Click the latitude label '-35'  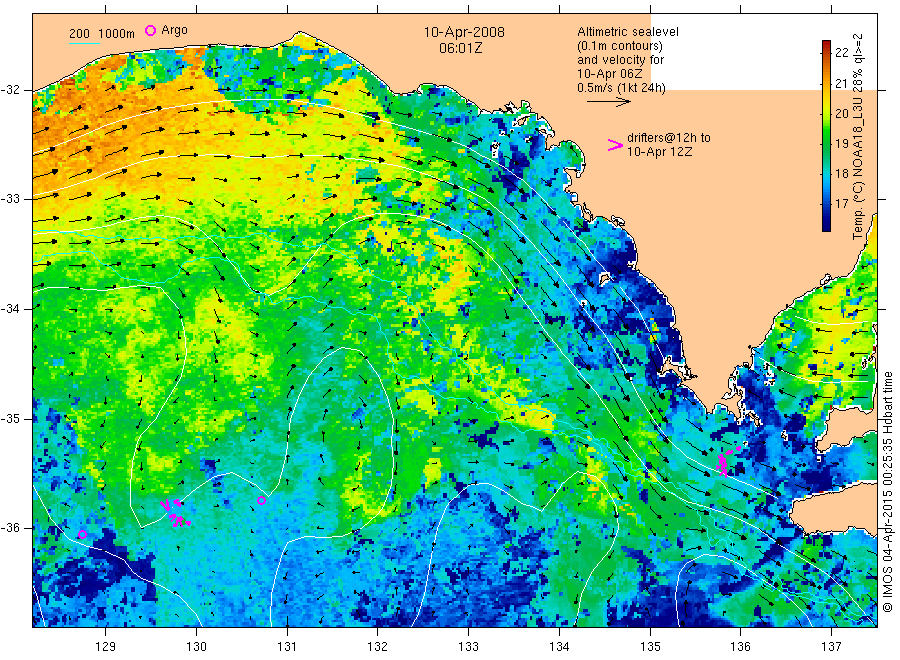click(10, 419)
